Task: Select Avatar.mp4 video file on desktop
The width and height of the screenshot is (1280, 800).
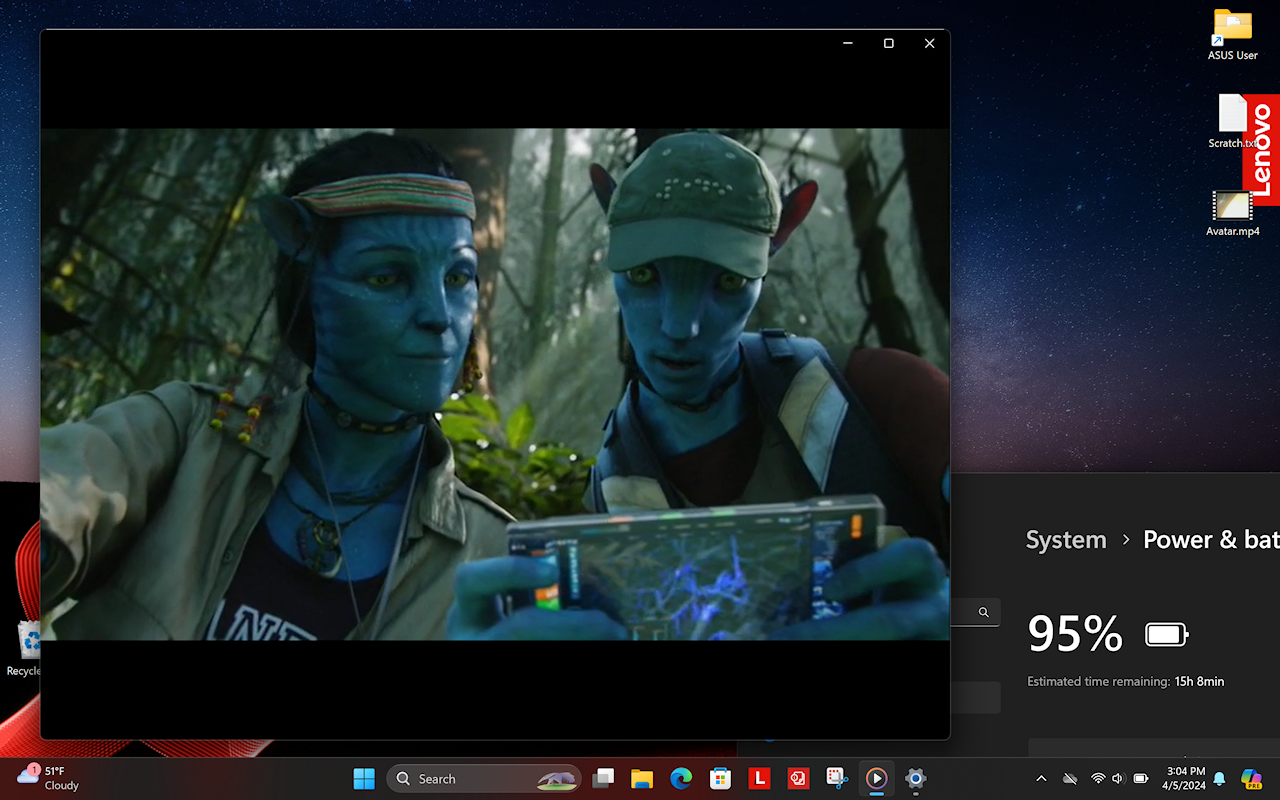Action: point(1233,213)
